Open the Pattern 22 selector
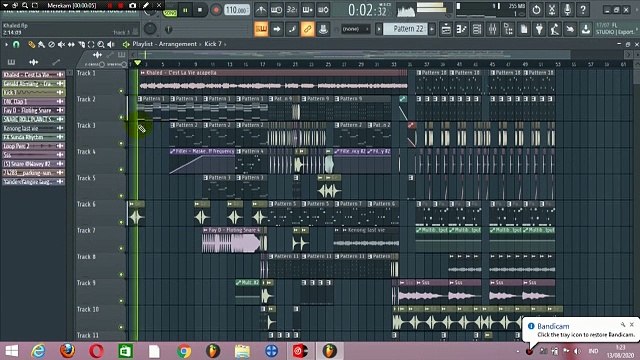Viewport: 640px width, 360px height. (x=406, y=29)
